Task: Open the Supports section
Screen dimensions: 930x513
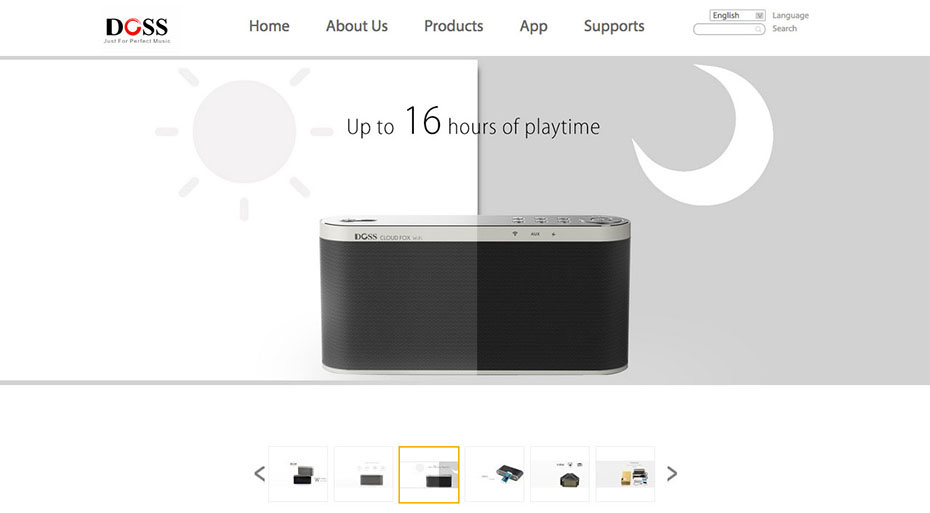Action: click(614, 27)
